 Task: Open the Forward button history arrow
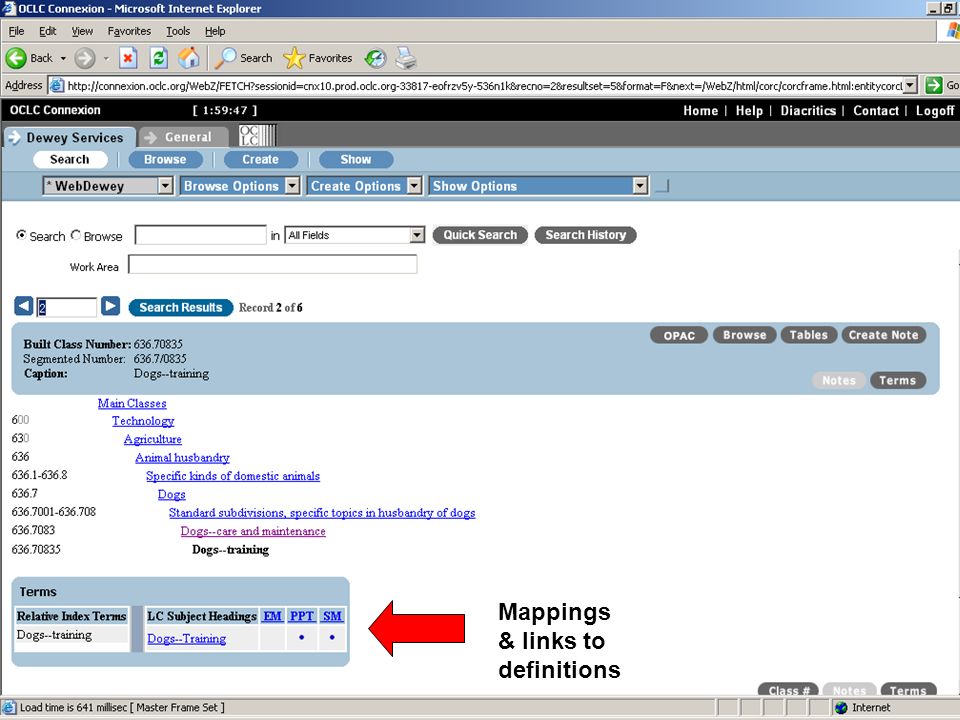click(x=106, y=58)
